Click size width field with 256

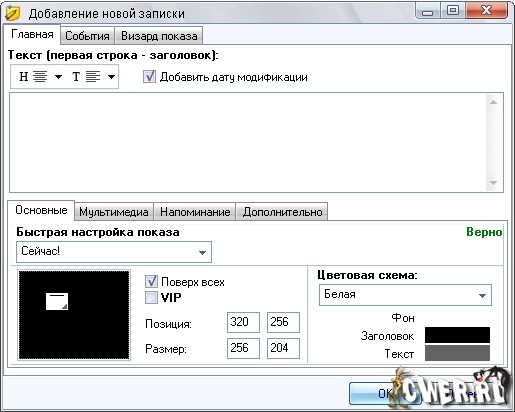click(x=243, y=348)
